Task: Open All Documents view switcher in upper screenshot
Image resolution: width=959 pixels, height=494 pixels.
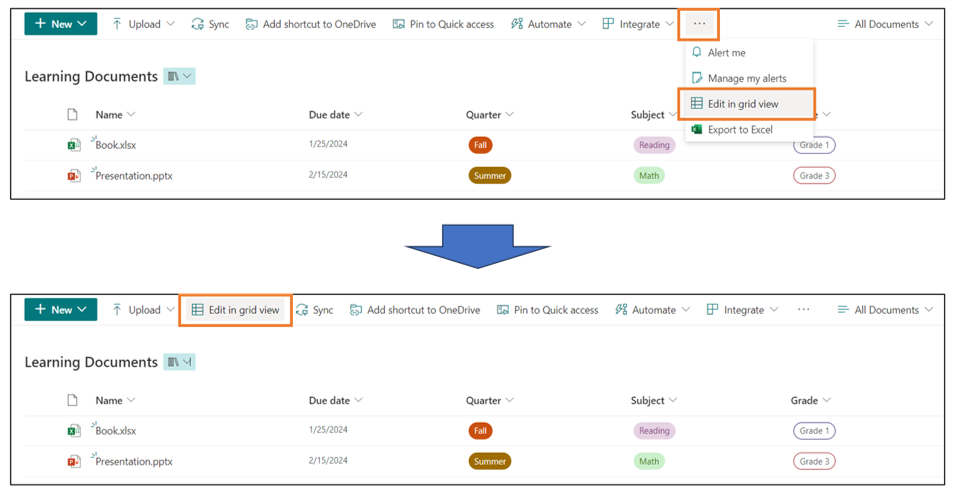Action: [885, 24]
